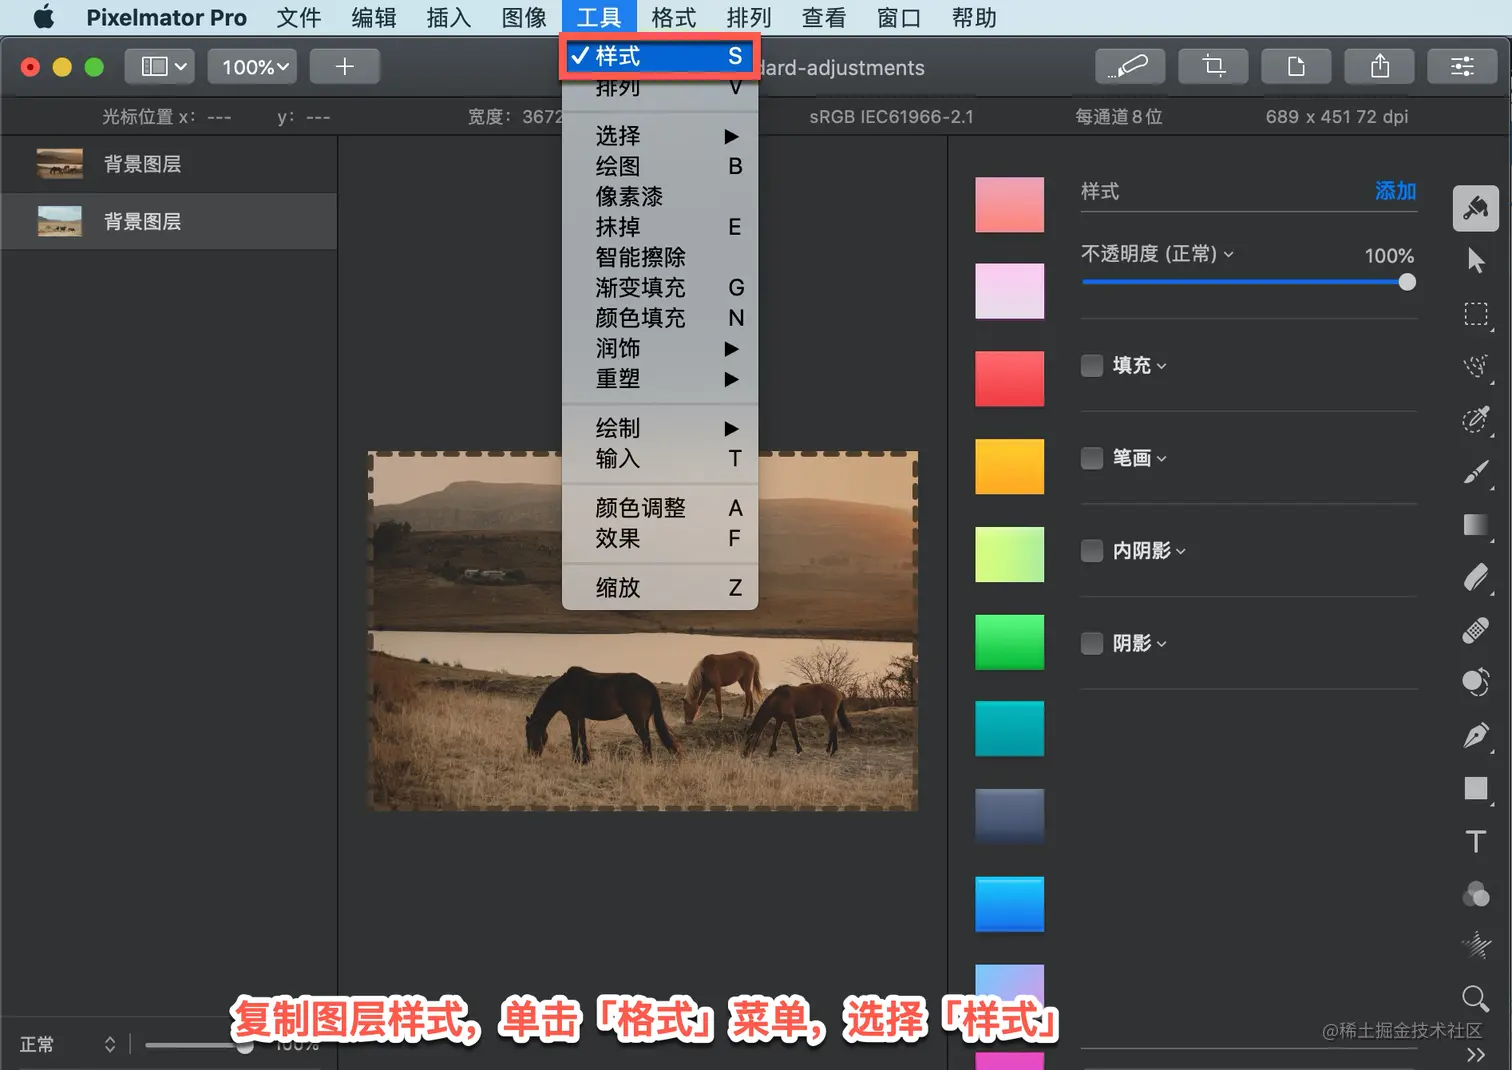Image resolution: width=1512 pixels, height=1070 pixels.
Task: Select the unhighlighted 背景图层 layer row
Action: pos(169,164)
